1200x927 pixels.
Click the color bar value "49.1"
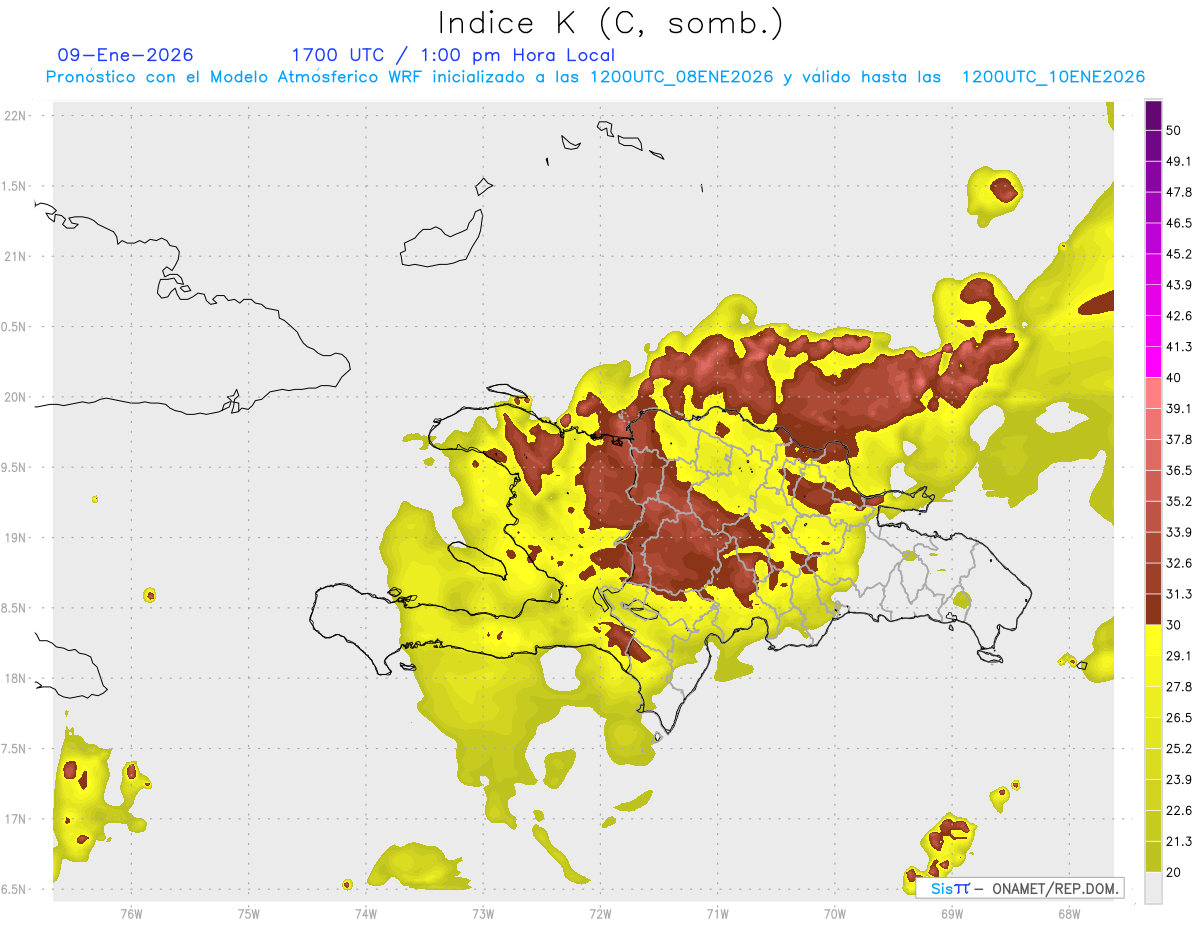[1178, 162]
